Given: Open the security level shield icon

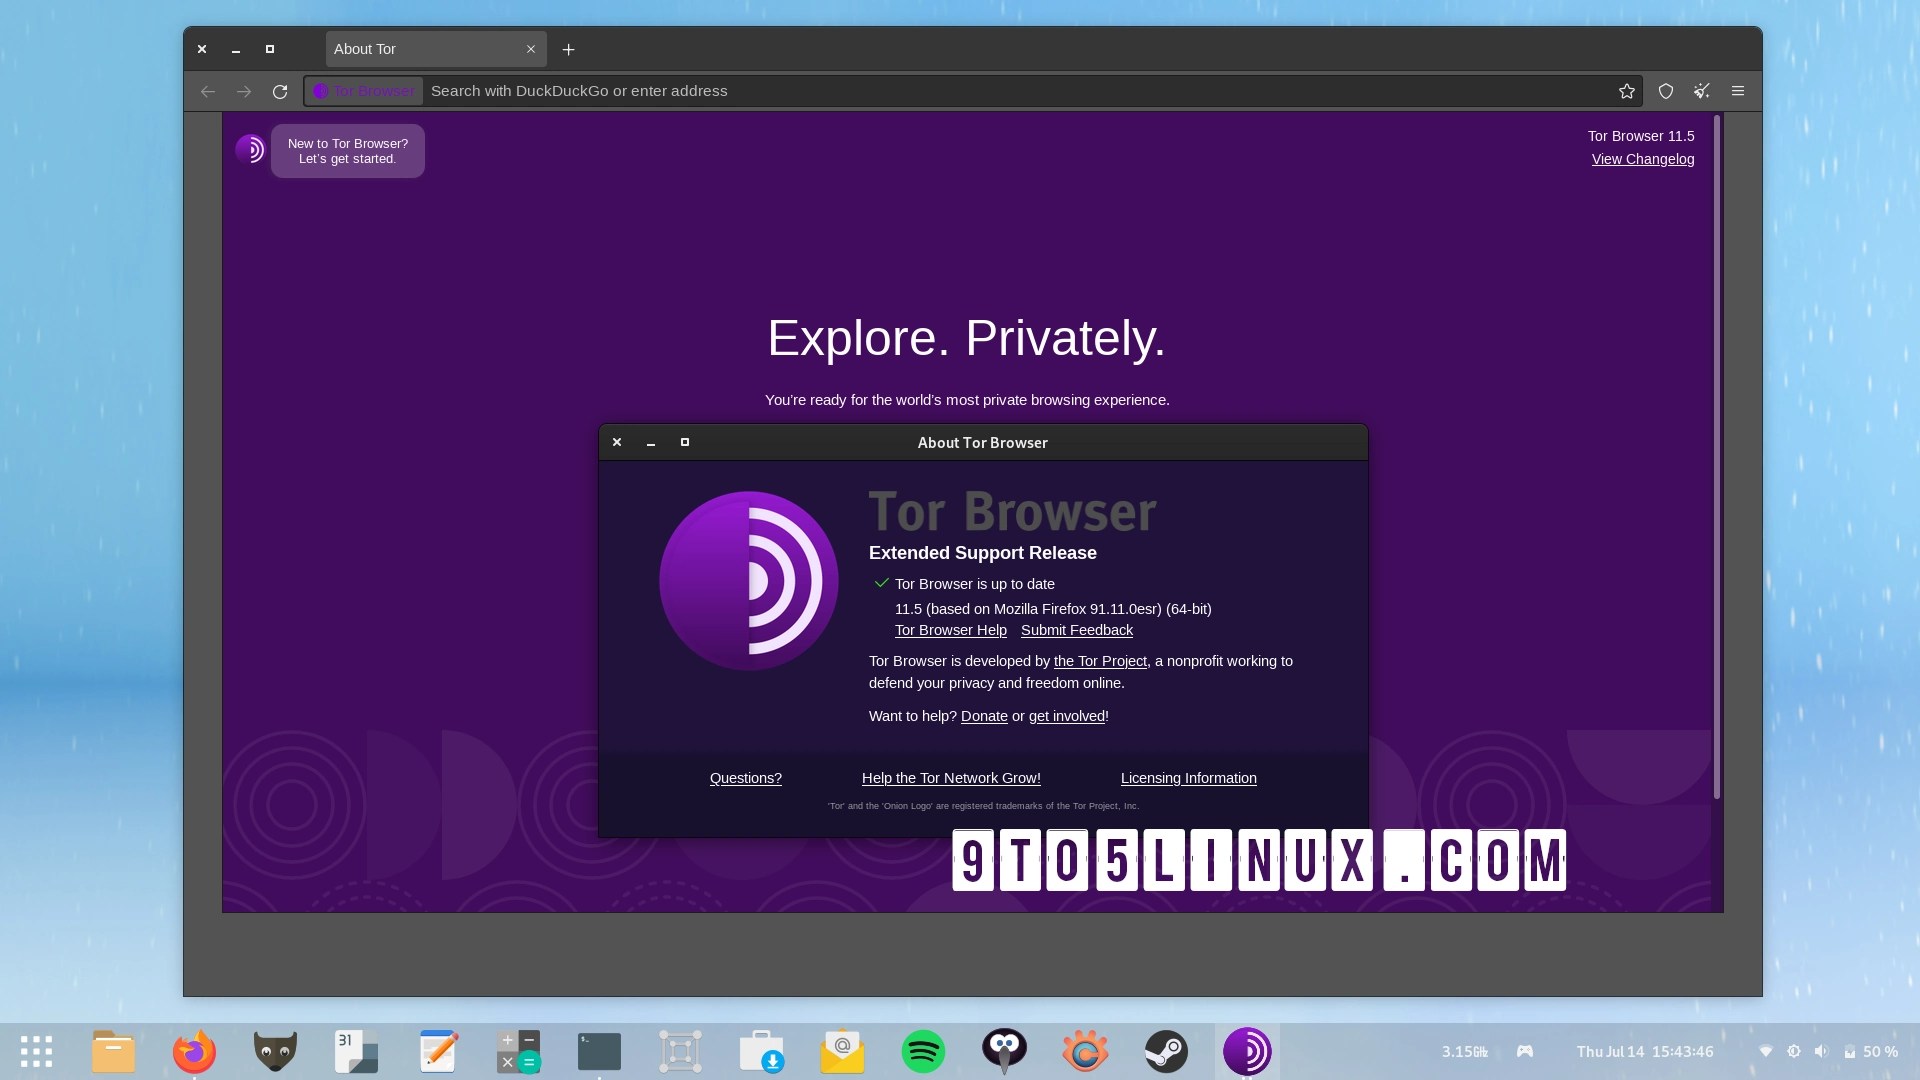Looking at the screenshot, I should [x=1665, y=90].
